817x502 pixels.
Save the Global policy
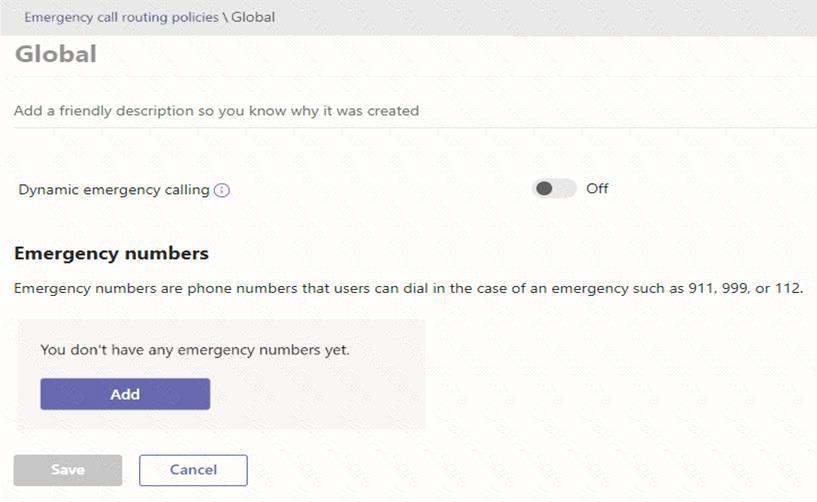(68, 470)
